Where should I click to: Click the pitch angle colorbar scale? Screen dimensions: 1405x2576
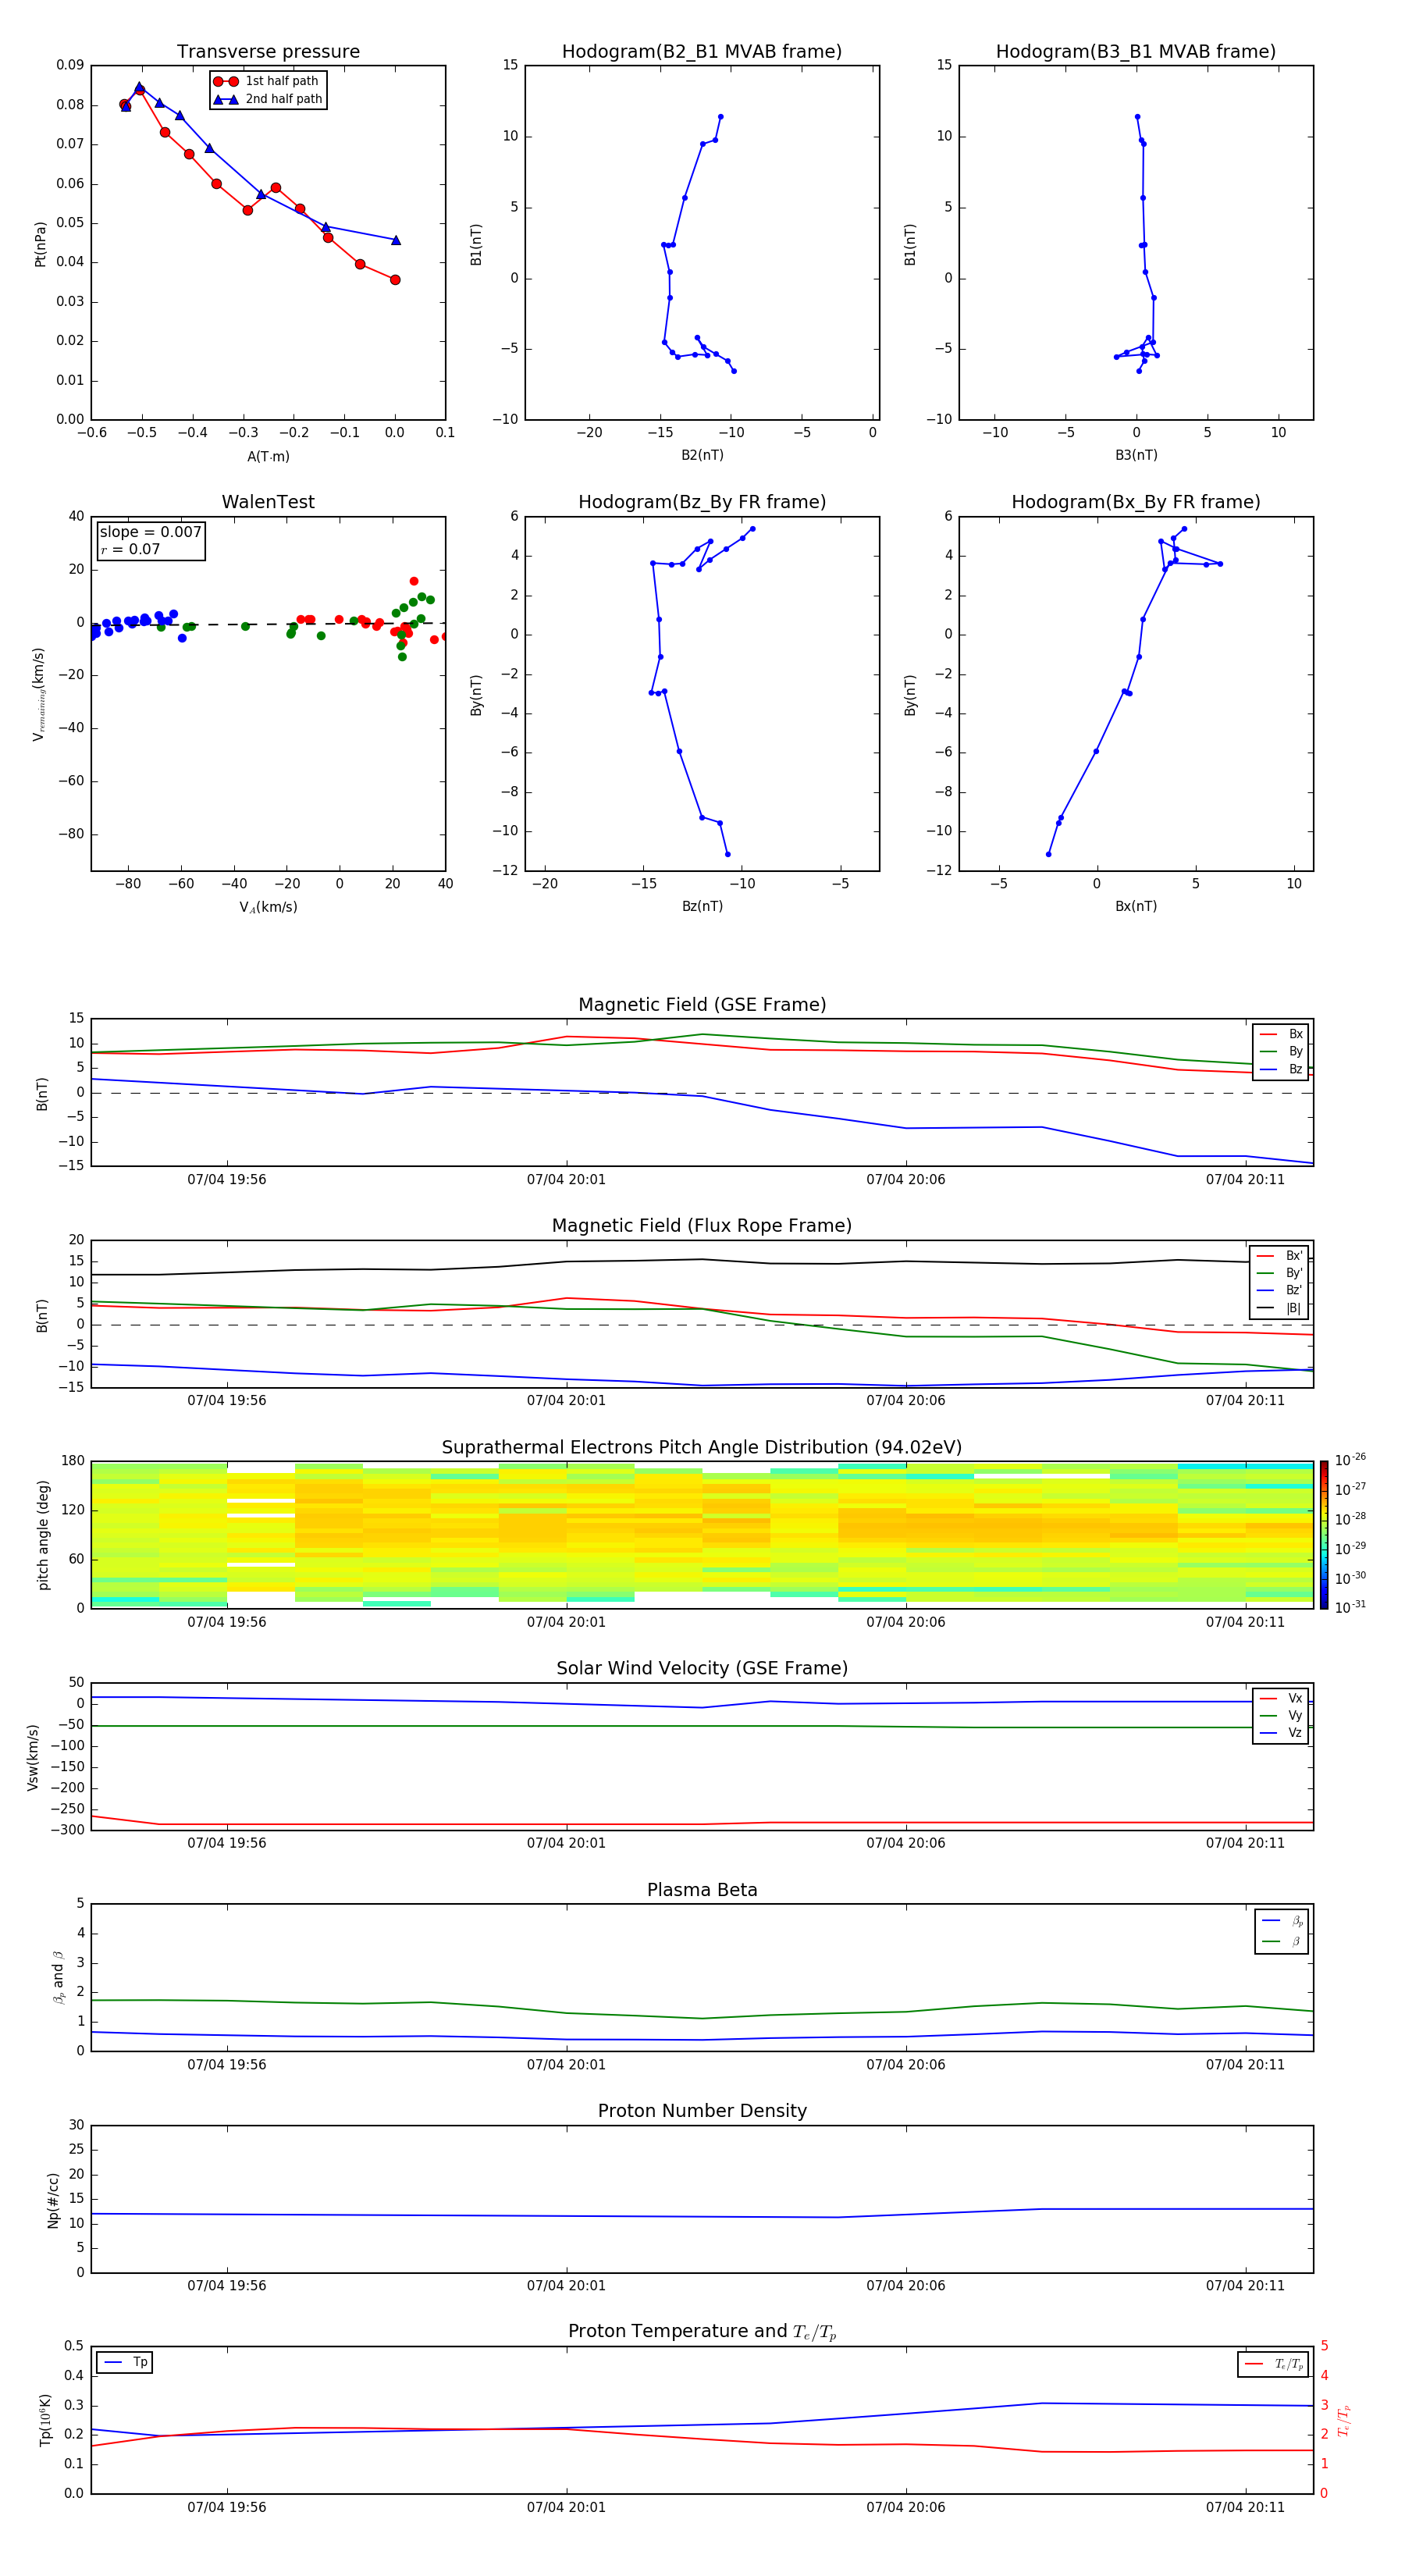pyautogui.click(x=1324, y=1535)
